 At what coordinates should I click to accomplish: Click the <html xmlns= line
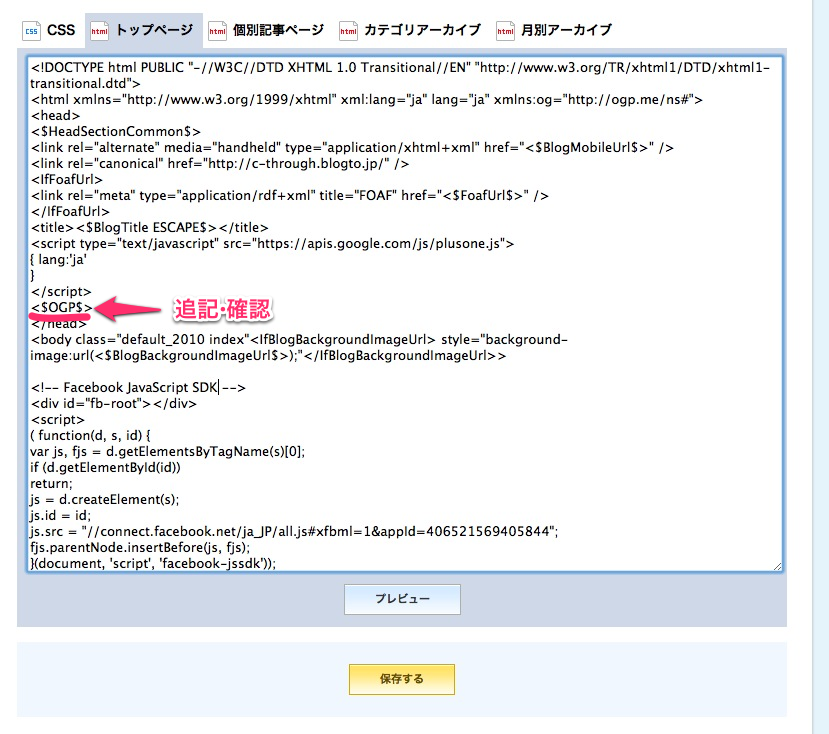[x=366, y=99]
